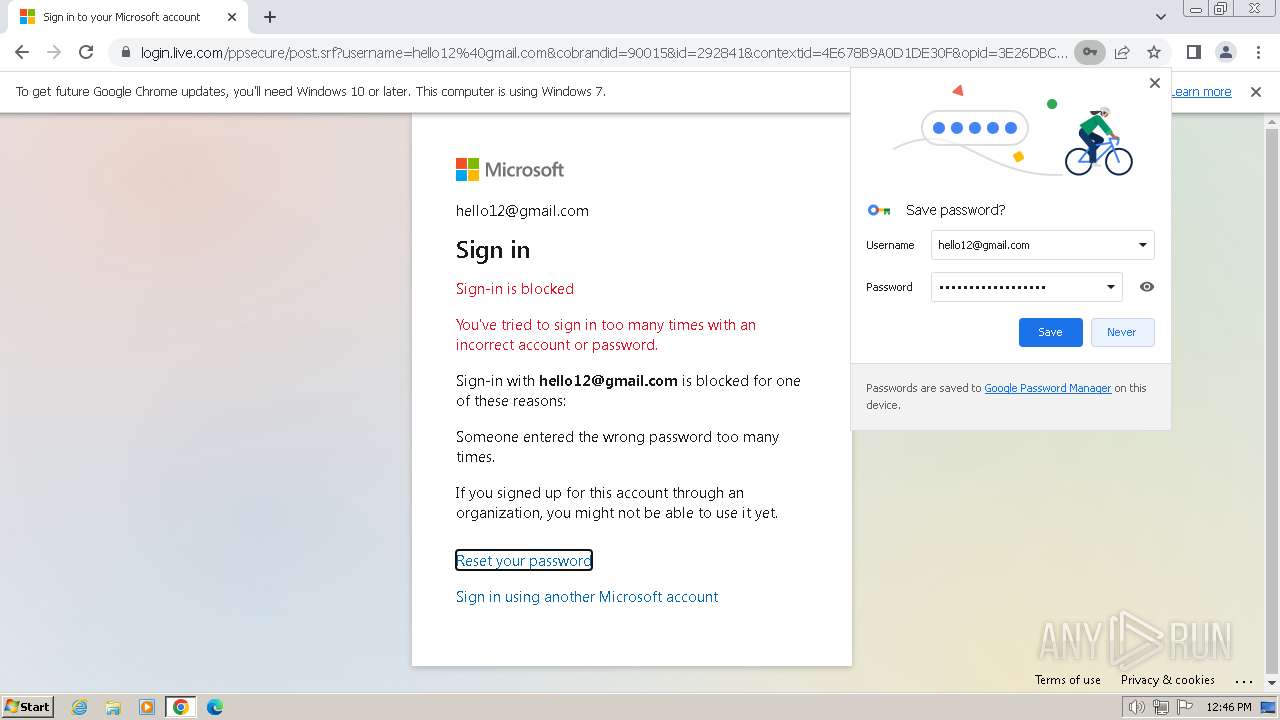Launch Internet Explorer from taskbar
Image resolution: width=1280 pixels, height=720 pixels.
(80, 707)
